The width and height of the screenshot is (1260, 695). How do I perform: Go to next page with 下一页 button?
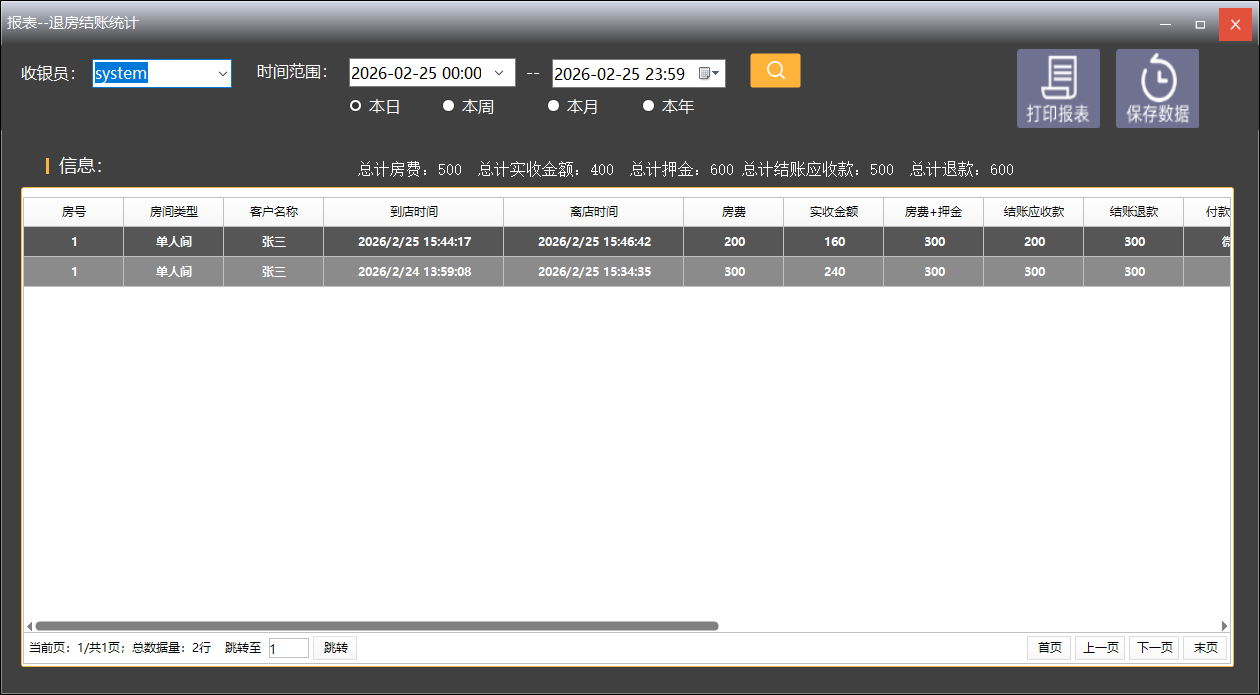click(x=1153, y=648)
